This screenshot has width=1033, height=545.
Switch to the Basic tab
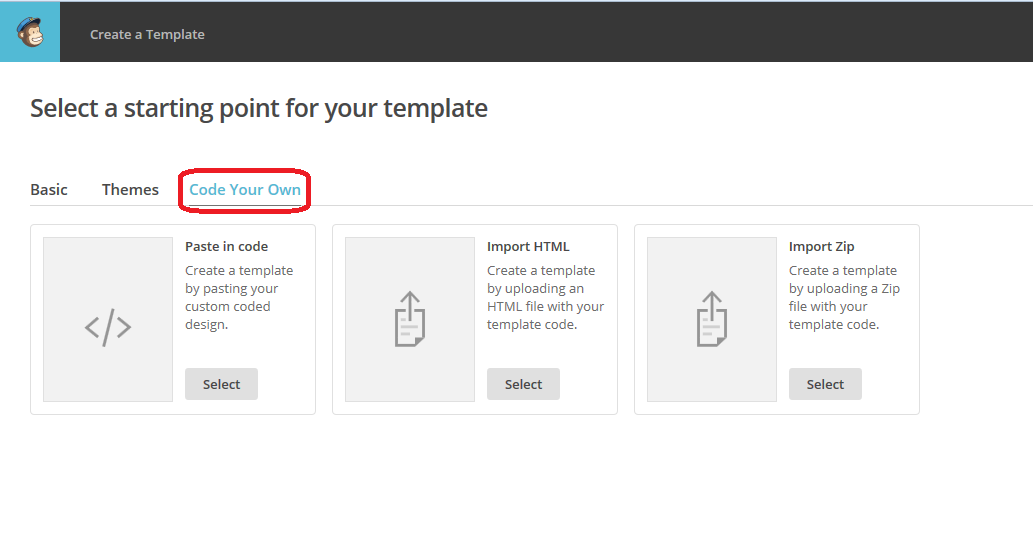49,189
